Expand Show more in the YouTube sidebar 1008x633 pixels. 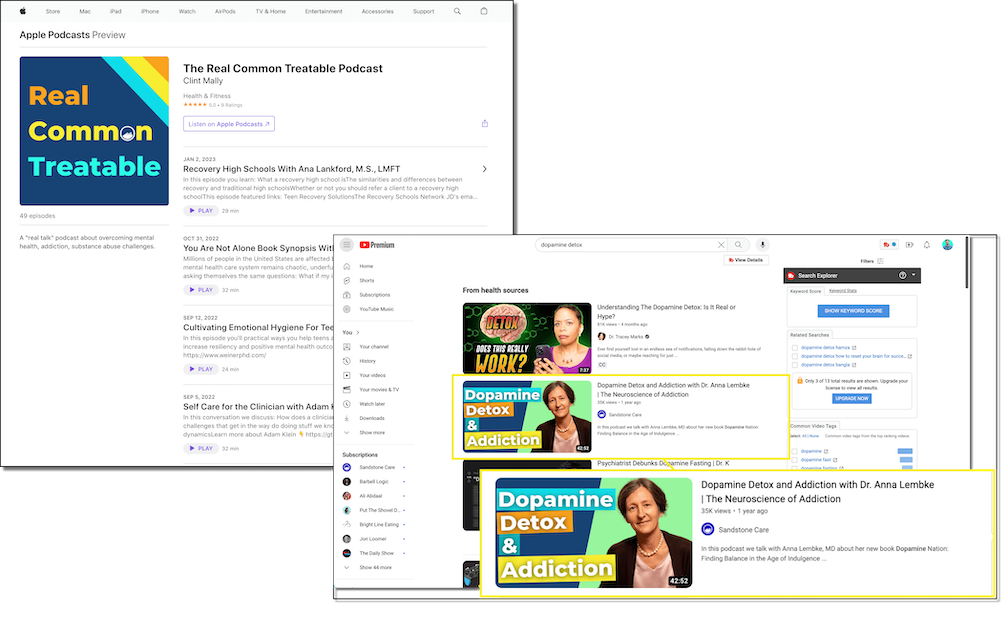[x=372, y=432]
